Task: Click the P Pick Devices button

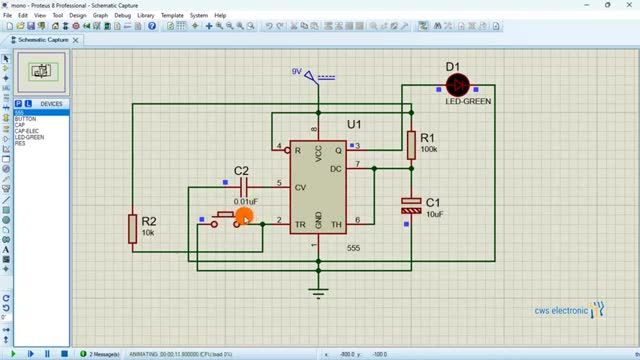Action: [x=18, y=104]
